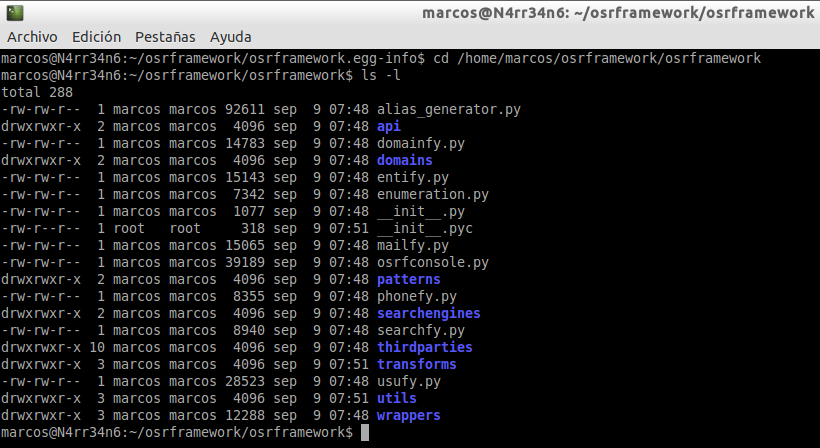The width and height of the screenshot is (820, 448).
Task: Click the domainfy.py filename
Action: 420,143
